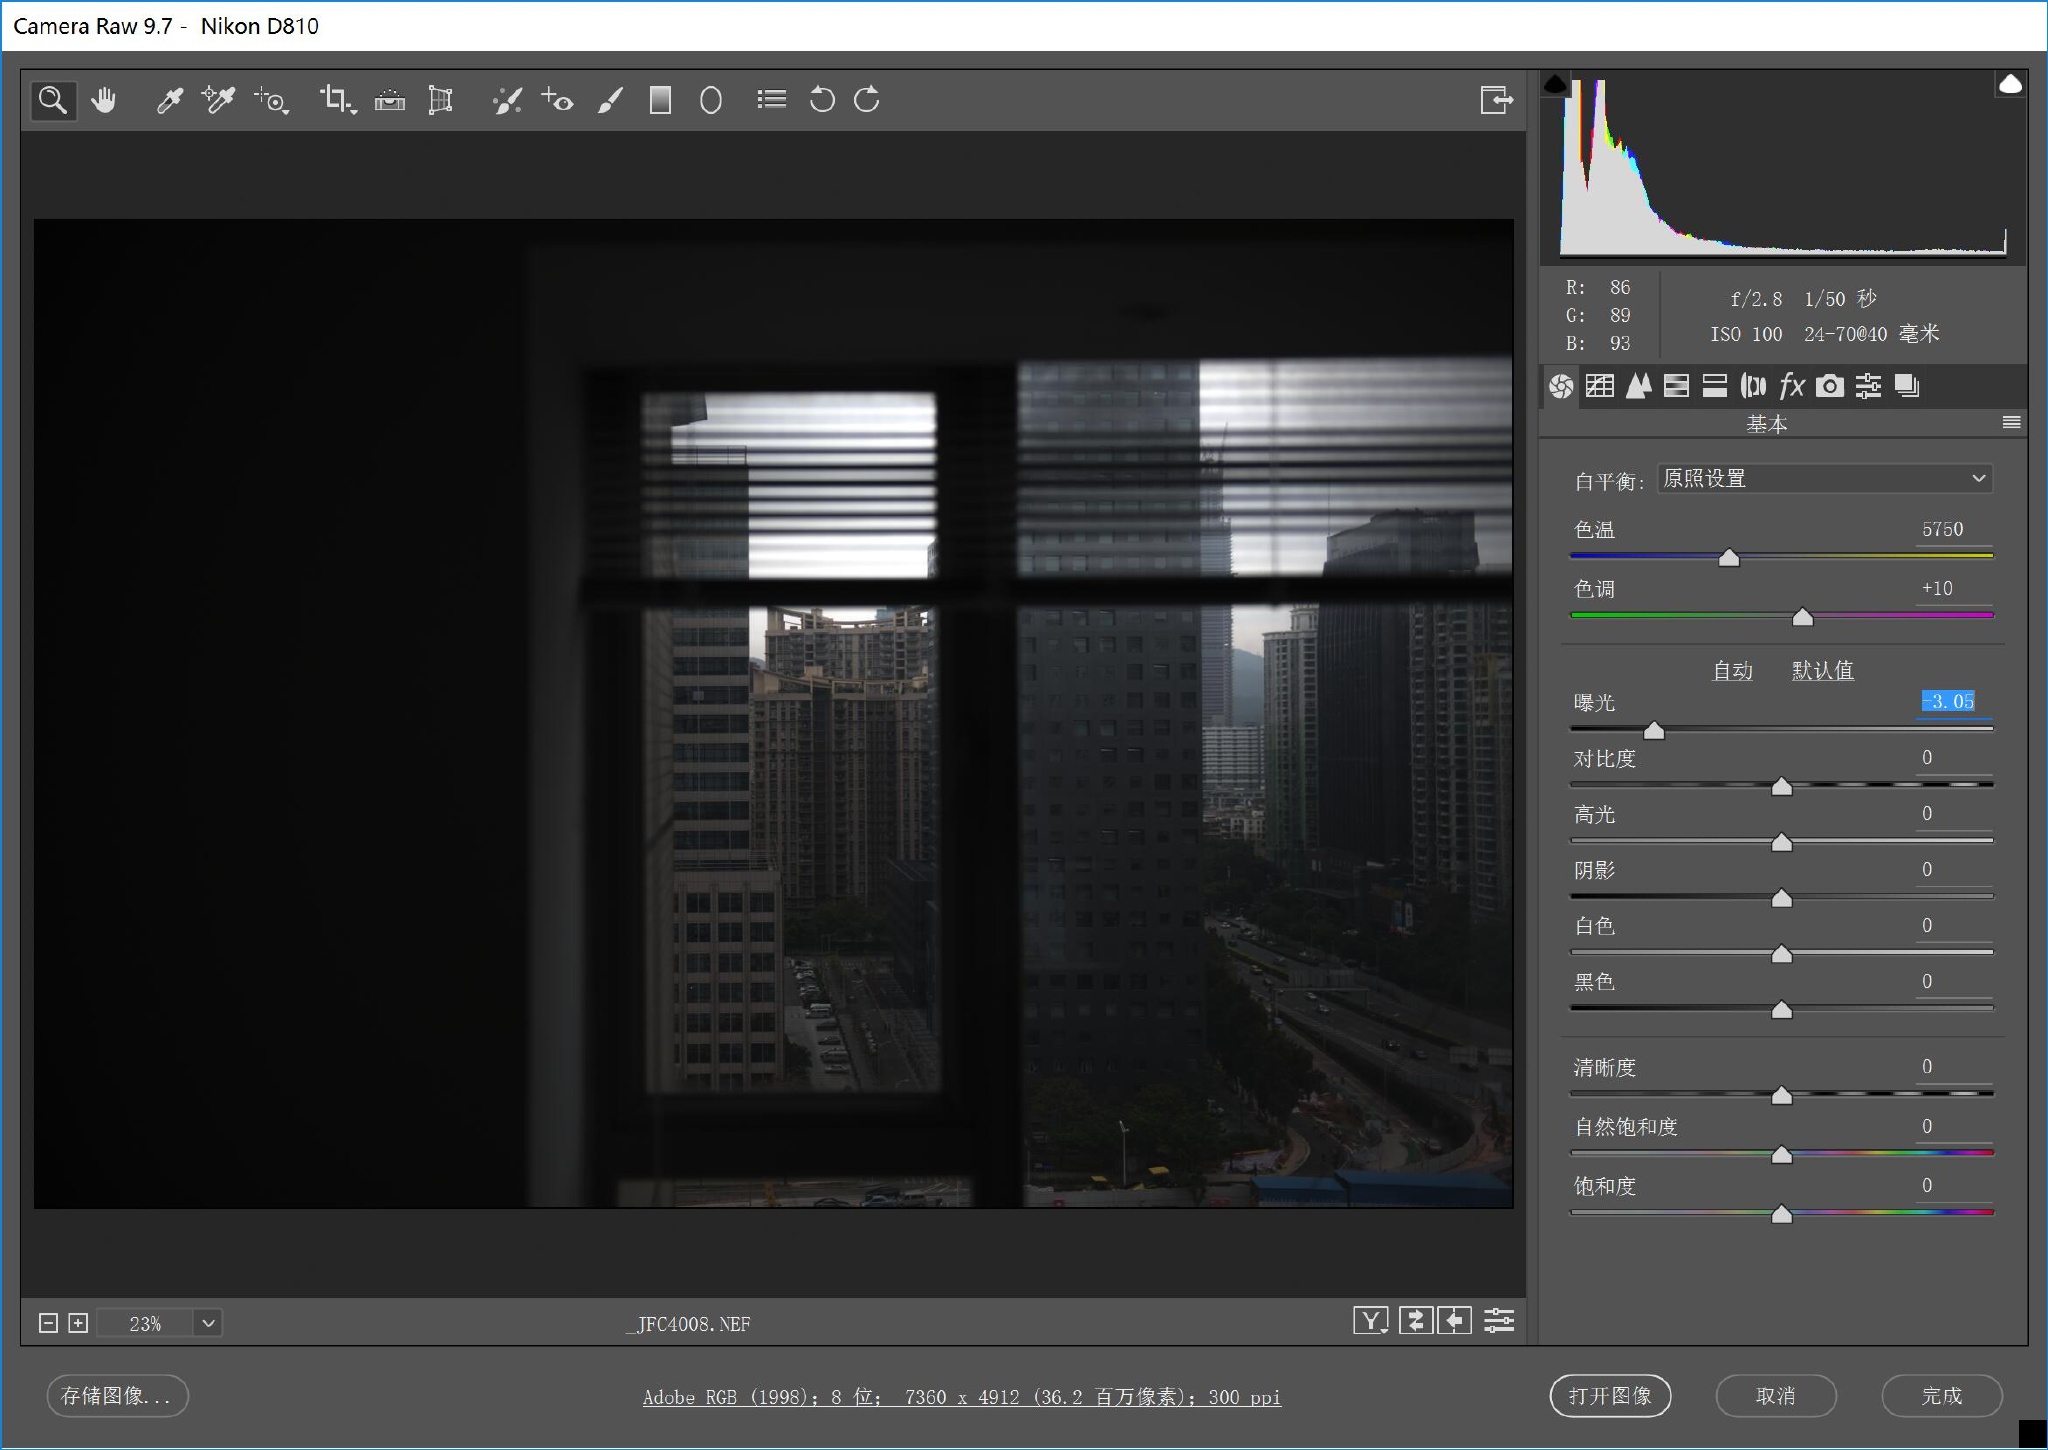Toggle full screen mode icon
The image size is (2048, 1450).
(1496, 100)
